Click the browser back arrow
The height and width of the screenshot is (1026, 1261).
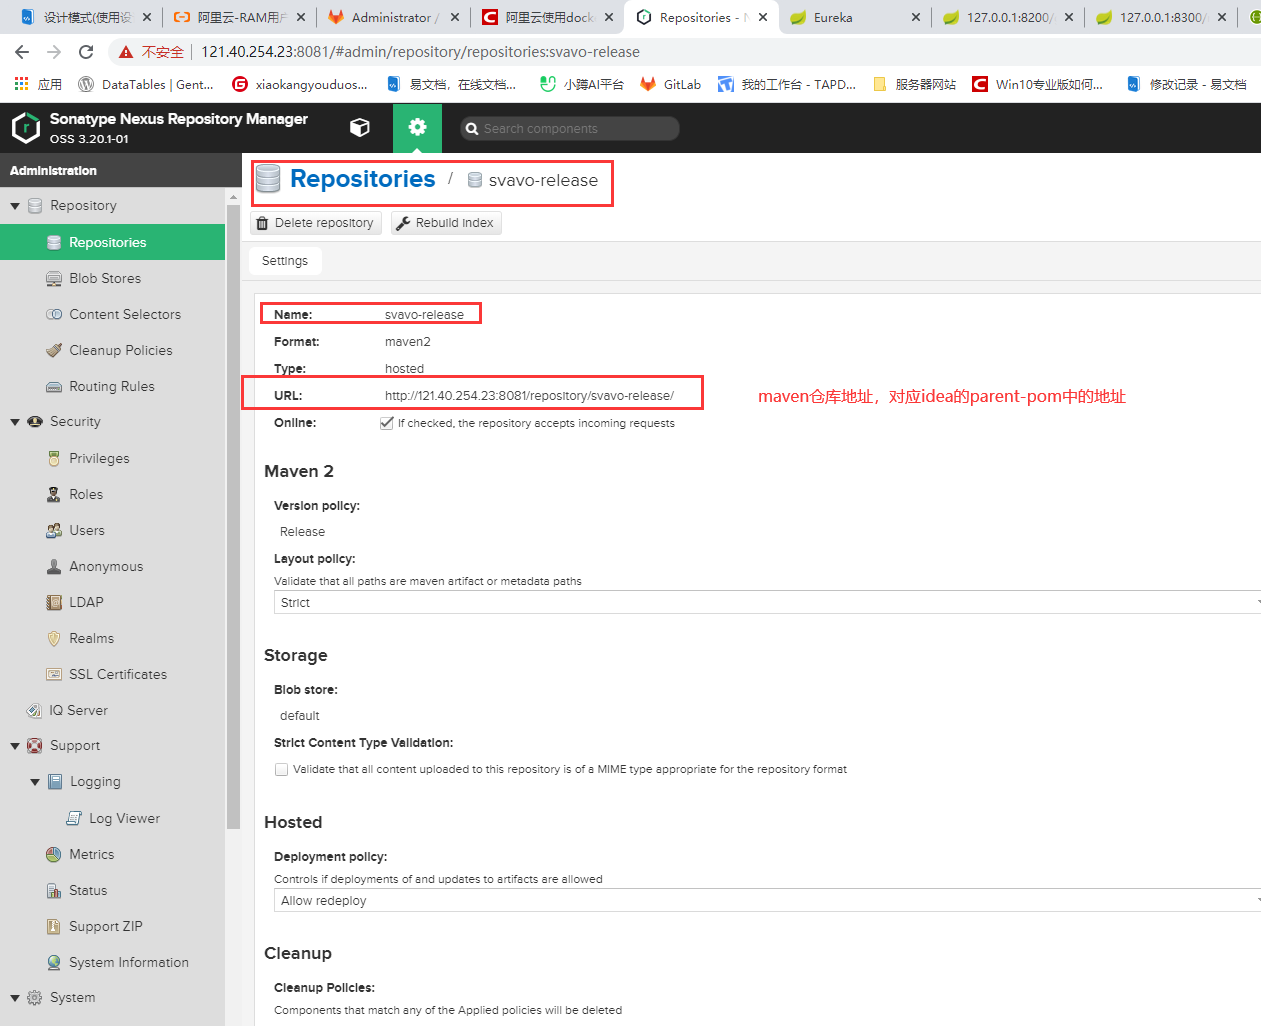[22, 52]
